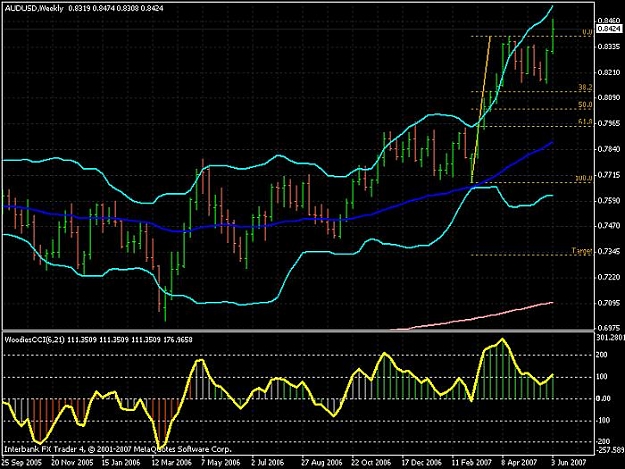Select the 100.0 Fibonacci level label
Screen dimensions: 625x469
584,178
